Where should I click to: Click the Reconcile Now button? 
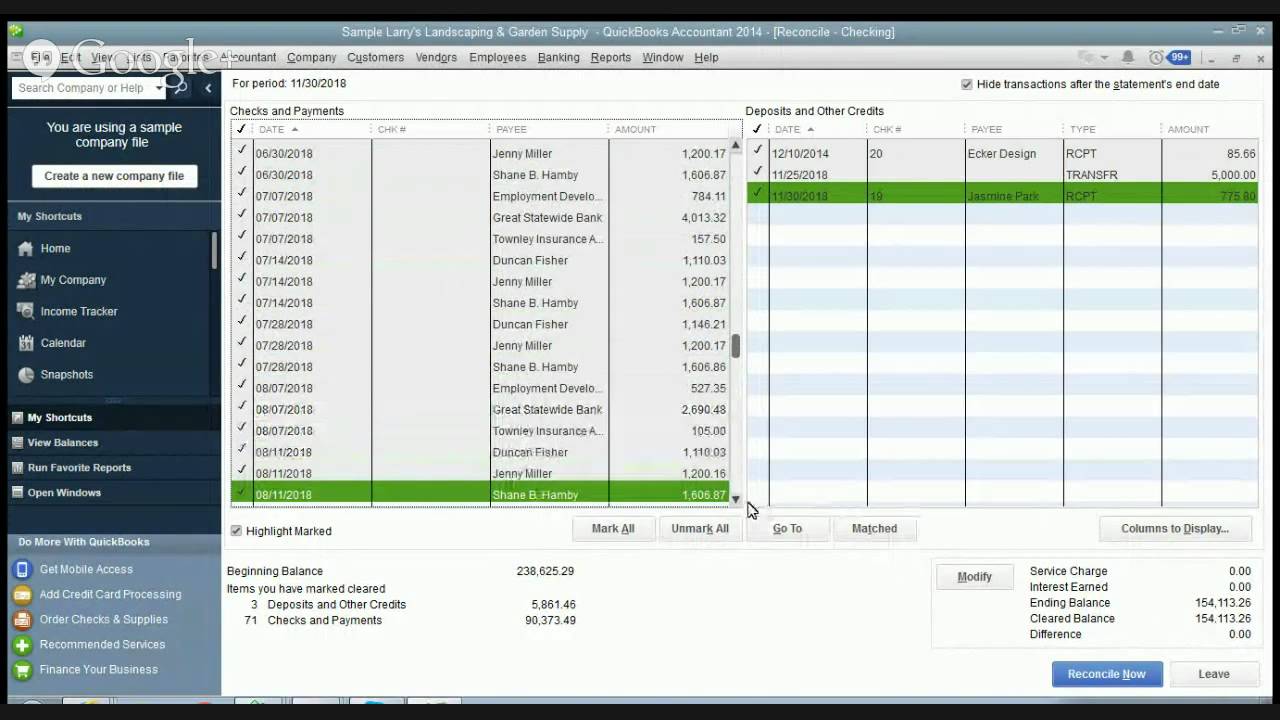tap(1106, 674)
